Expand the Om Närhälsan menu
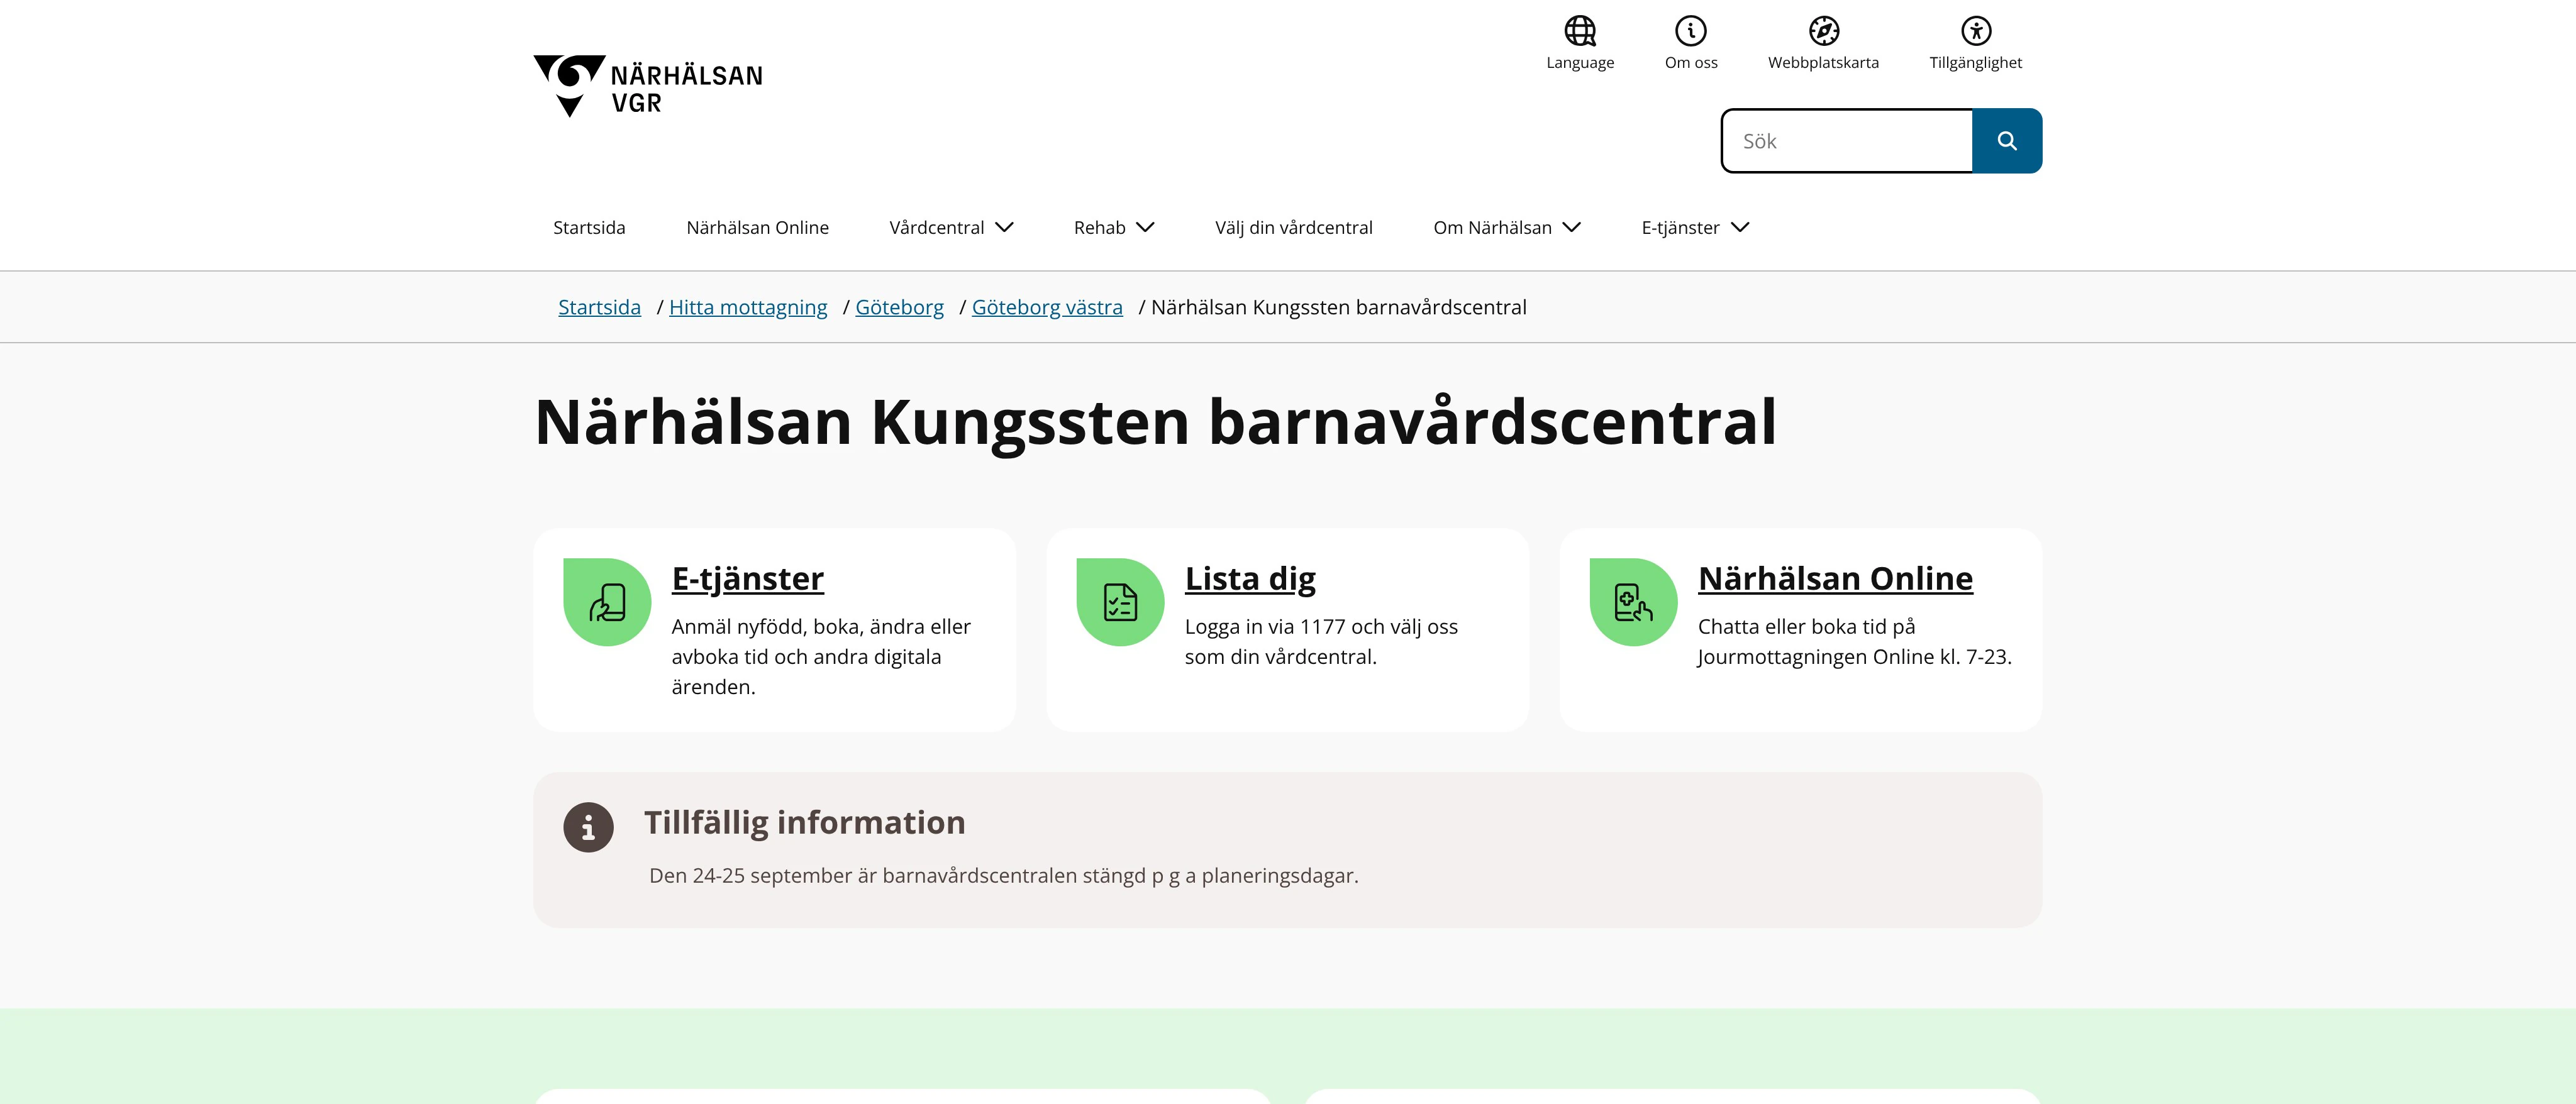This screenshot has height=1104, width=2576. tap(1507, 228)
